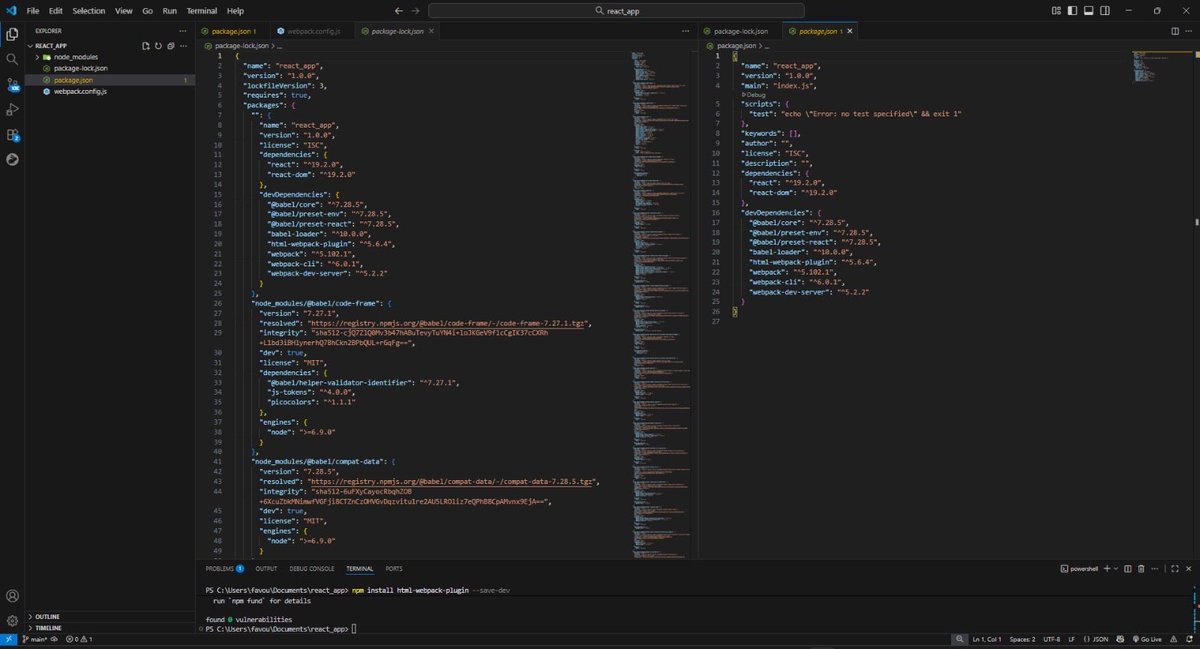This screenshot has height=649, width=1200.
Task: Open more actions for left editor group
Action: pos(687,31)
